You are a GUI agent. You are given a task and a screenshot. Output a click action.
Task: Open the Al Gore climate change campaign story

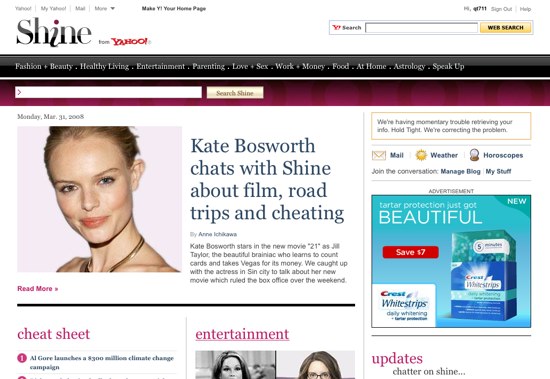tap(101, 362)
